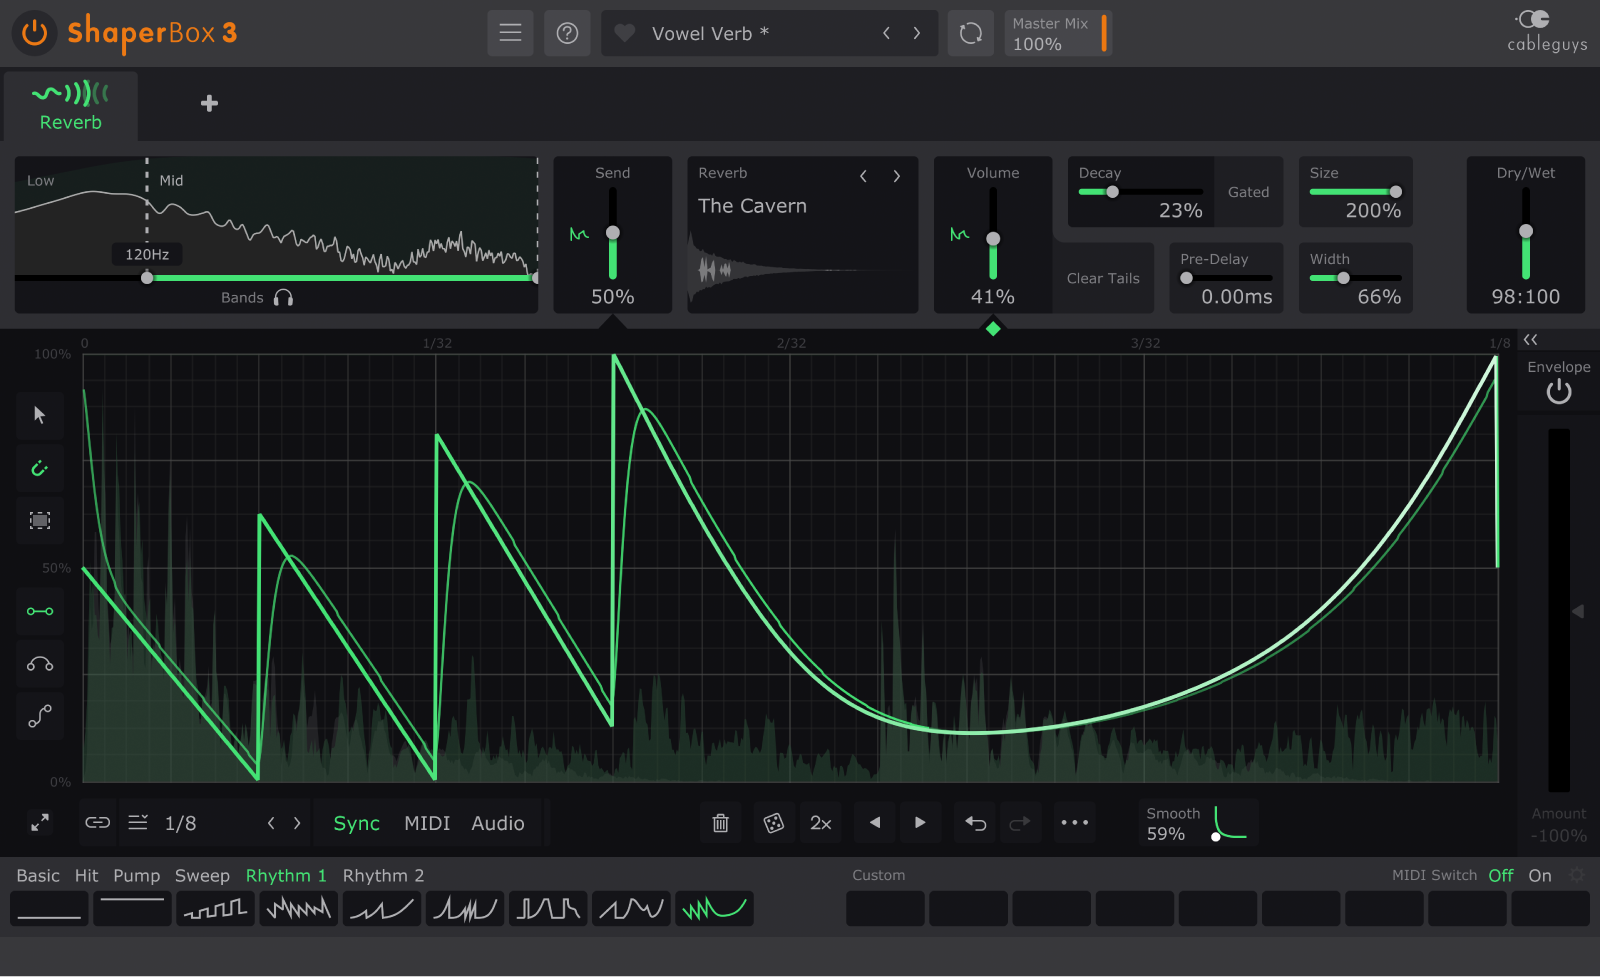Randomize the LFO curve with the dice icon
1600x977 pixels.
pyautogui.click(x=774, y=822)
